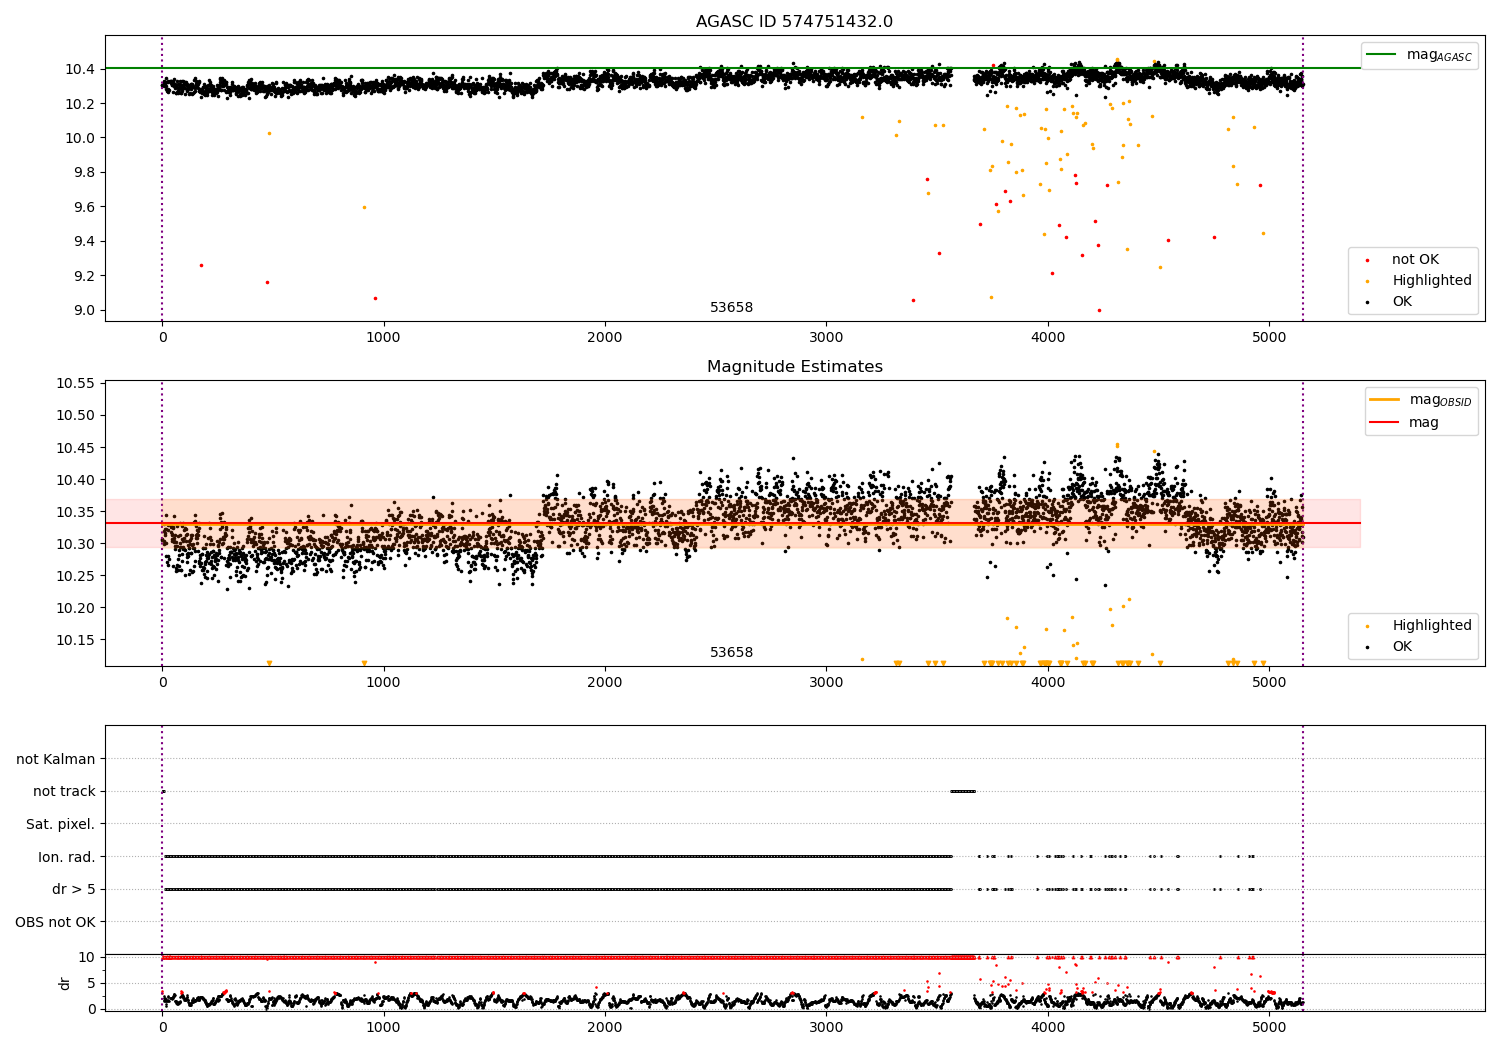Image resolution: width=1500 pixels, height=1050 pixels.
Task: Click the 'Ion. rad.' row label
Action: pos(66,857)
